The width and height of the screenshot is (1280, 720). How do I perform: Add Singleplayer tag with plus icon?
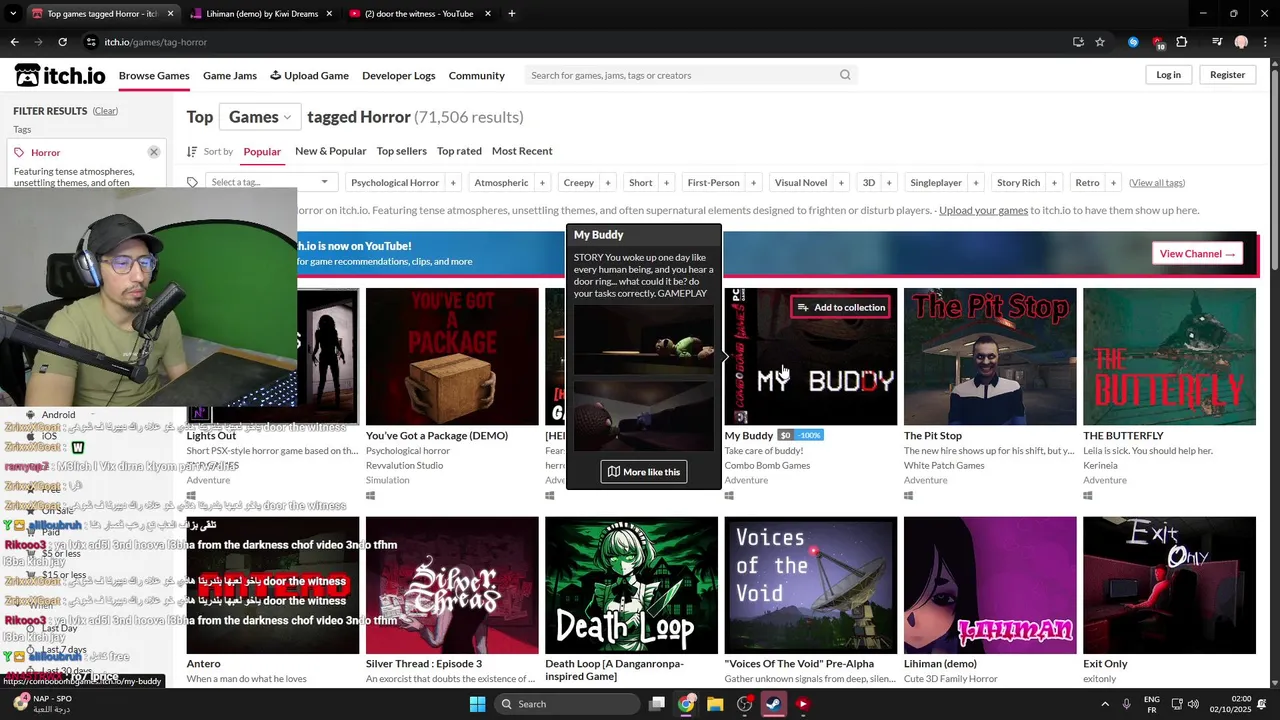click(x=975, y=182)
